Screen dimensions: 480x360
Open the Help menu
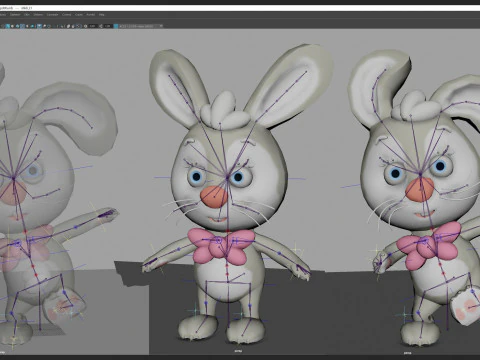click(x=102, y=15)
